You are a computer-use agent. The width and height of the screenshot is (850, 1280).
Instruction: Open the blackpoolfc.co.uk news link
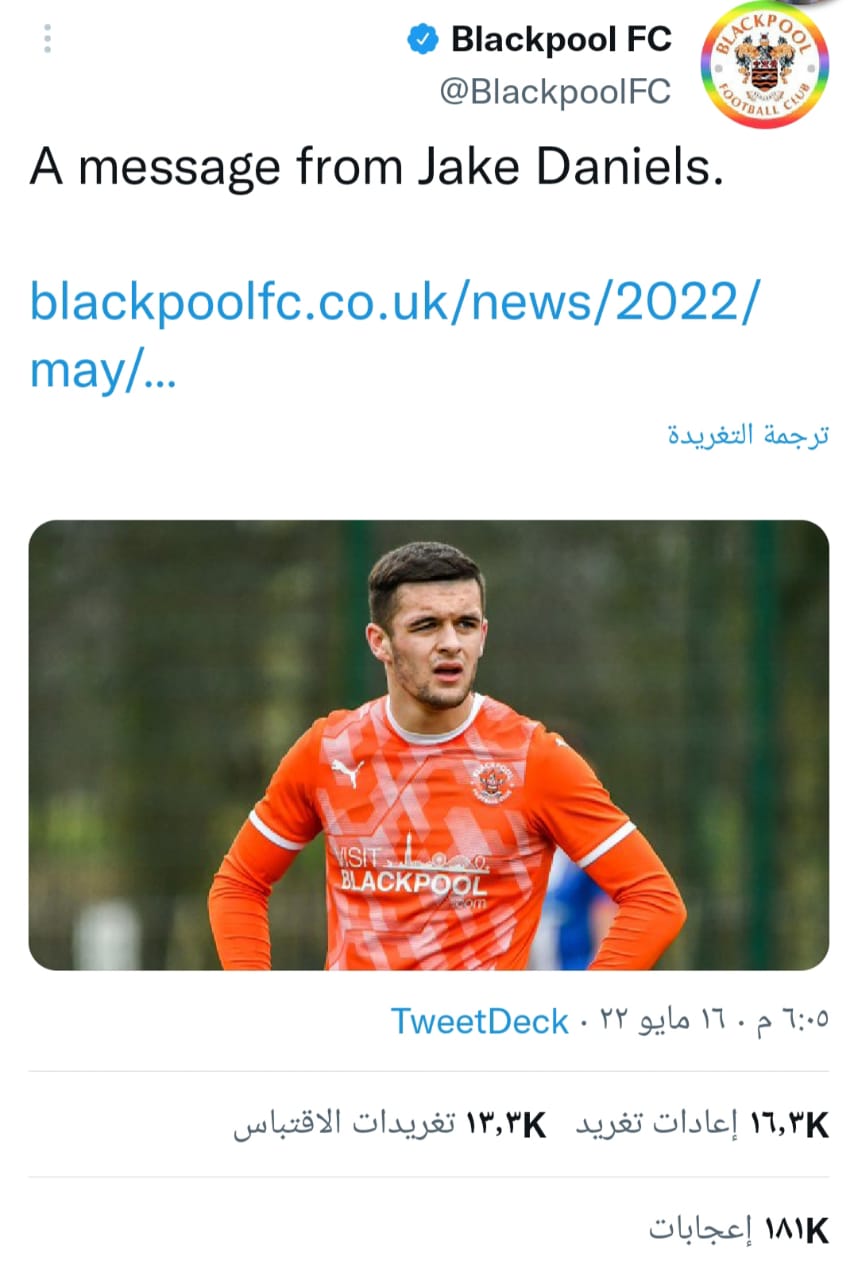tap(392, 336)
